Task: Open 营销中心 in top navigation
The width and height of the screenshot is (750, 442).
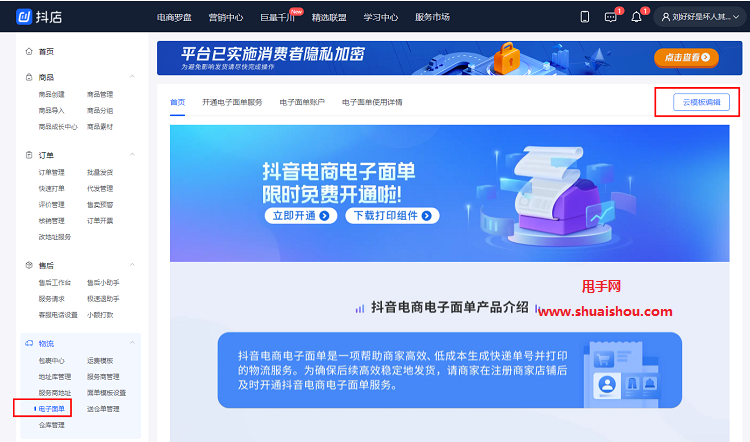Action: [x=226, y=17]
